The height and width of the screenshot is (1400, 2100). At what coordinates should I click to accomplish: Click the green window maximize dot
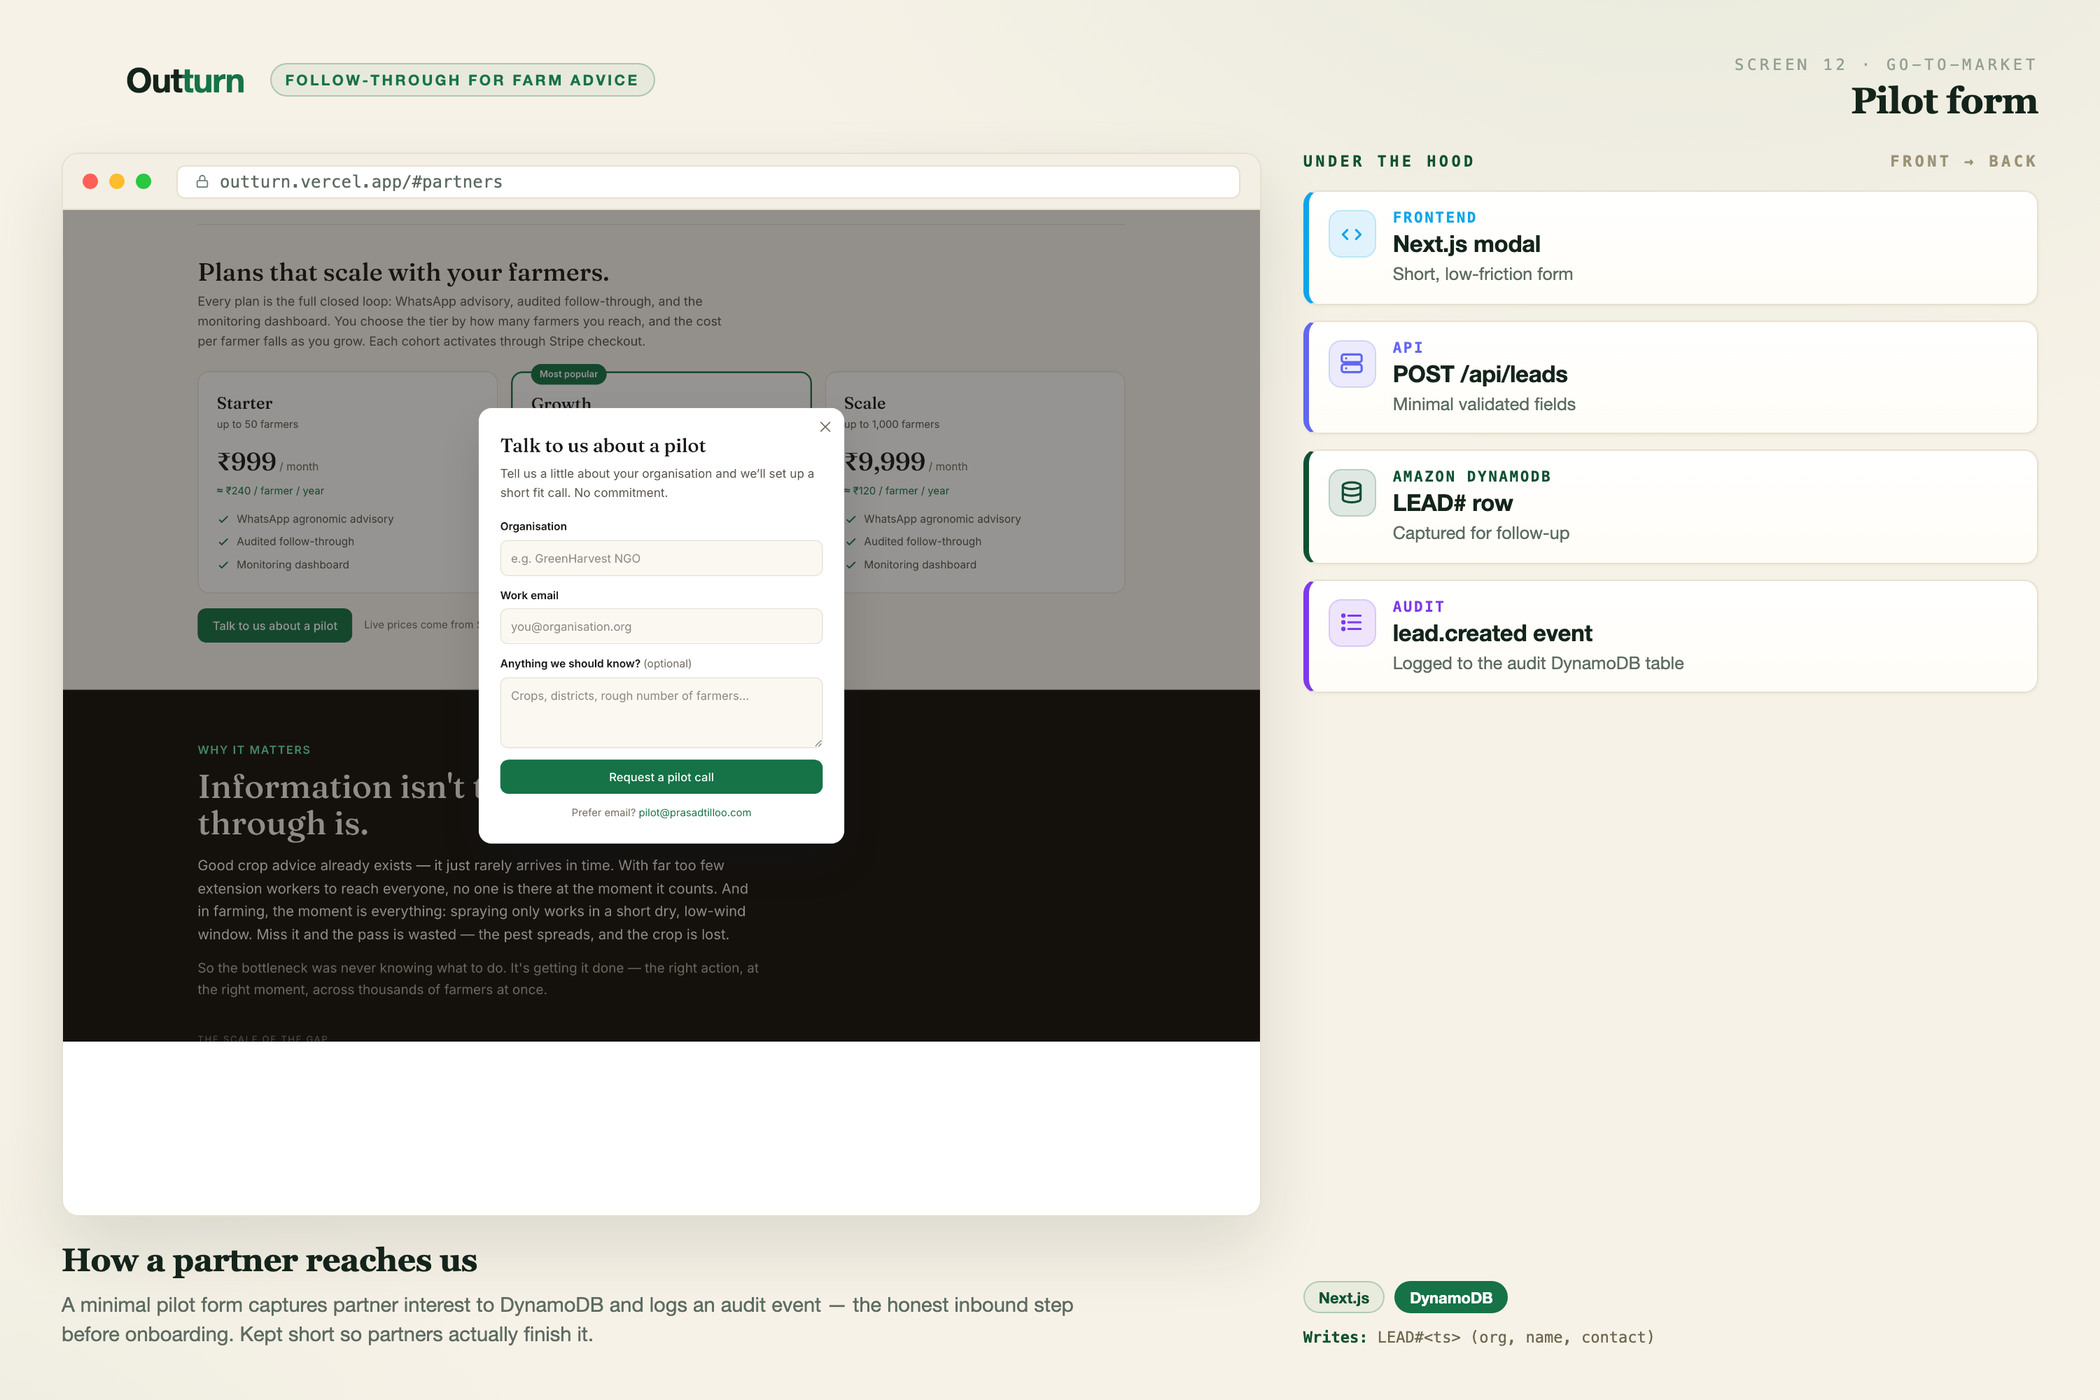coord(144,181)
